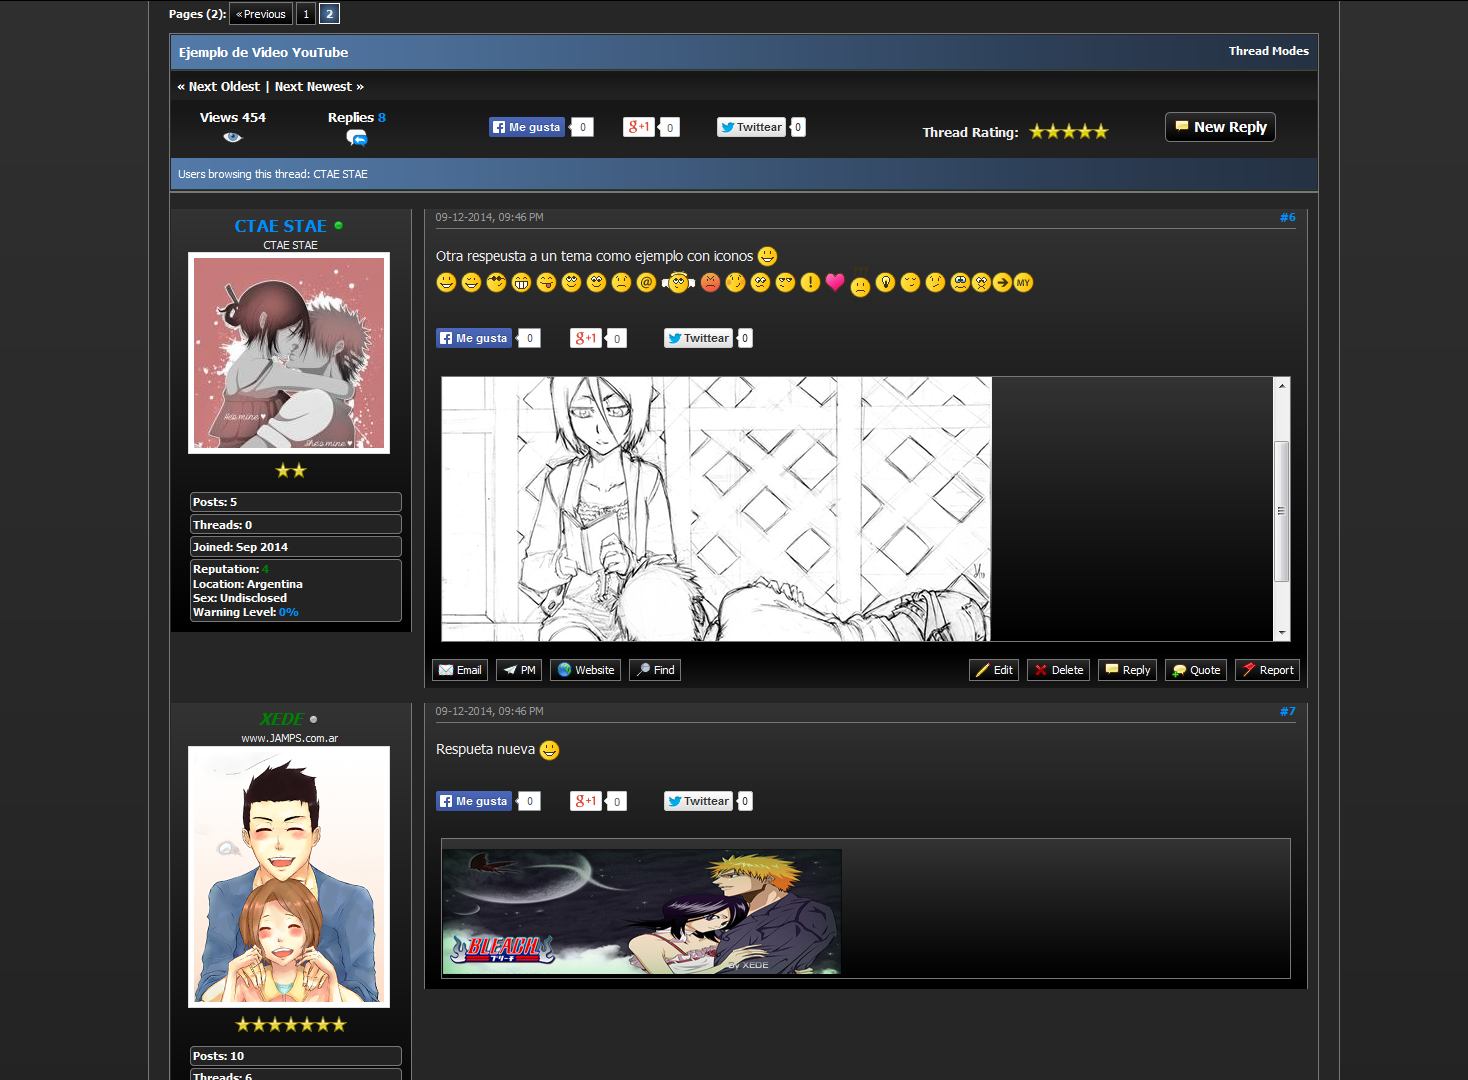
Task: Send a PM to CTAE STAE
Action: pos(519,670)
